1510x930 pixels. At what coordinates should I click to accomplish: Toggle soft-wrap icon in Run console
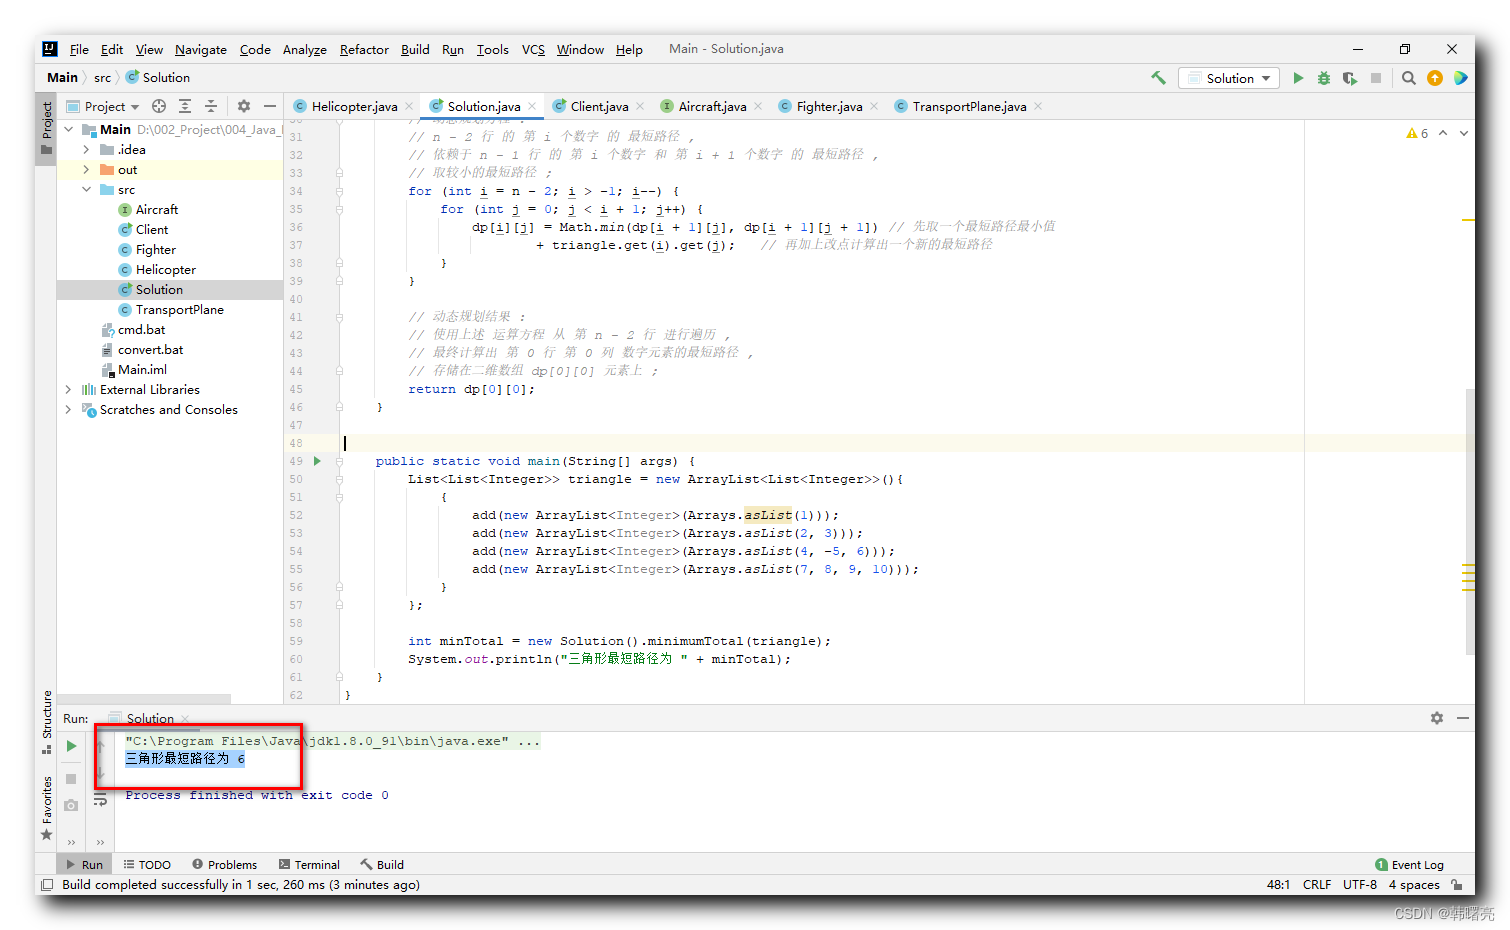pos(100,800)
